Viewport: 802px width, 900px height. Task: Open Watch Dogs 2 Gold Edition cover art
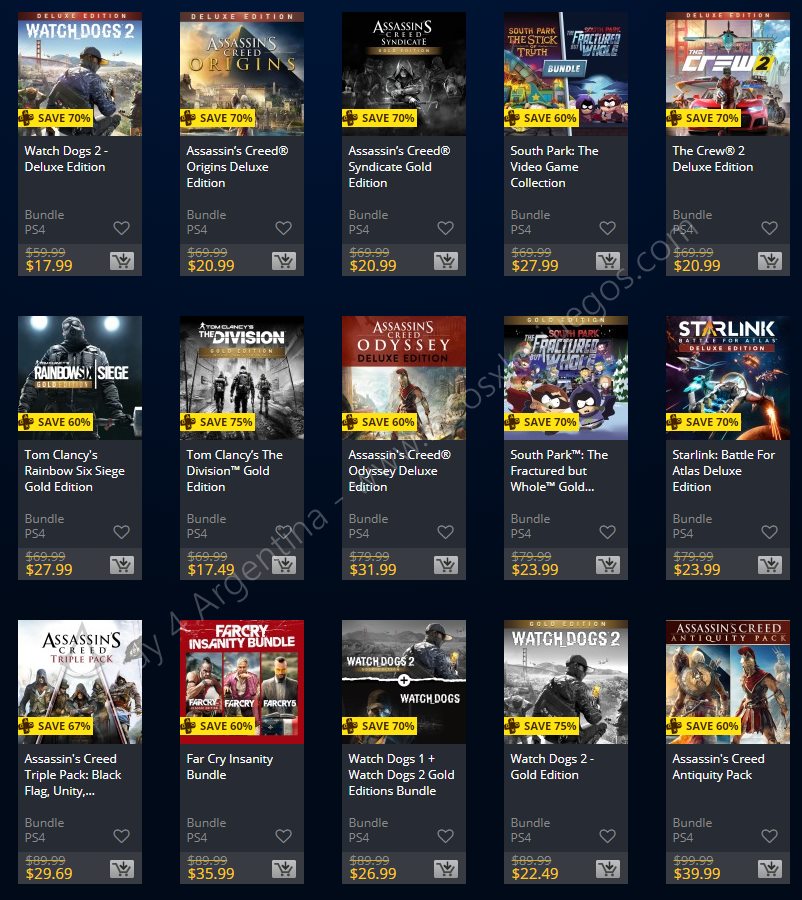coord(565,682)
